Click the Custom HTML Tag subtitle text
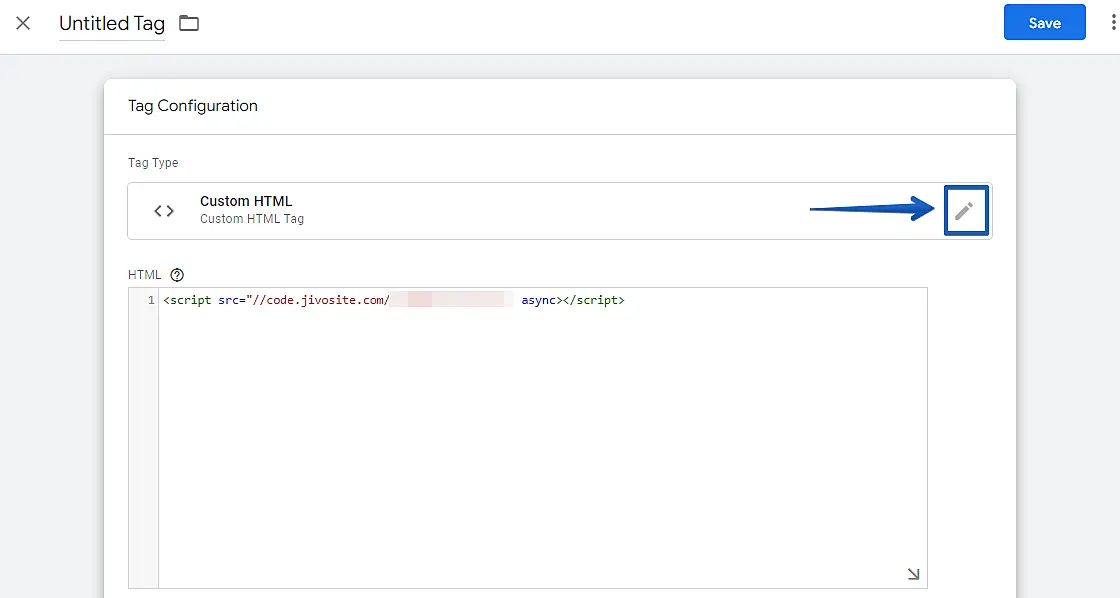 point(251,219)
